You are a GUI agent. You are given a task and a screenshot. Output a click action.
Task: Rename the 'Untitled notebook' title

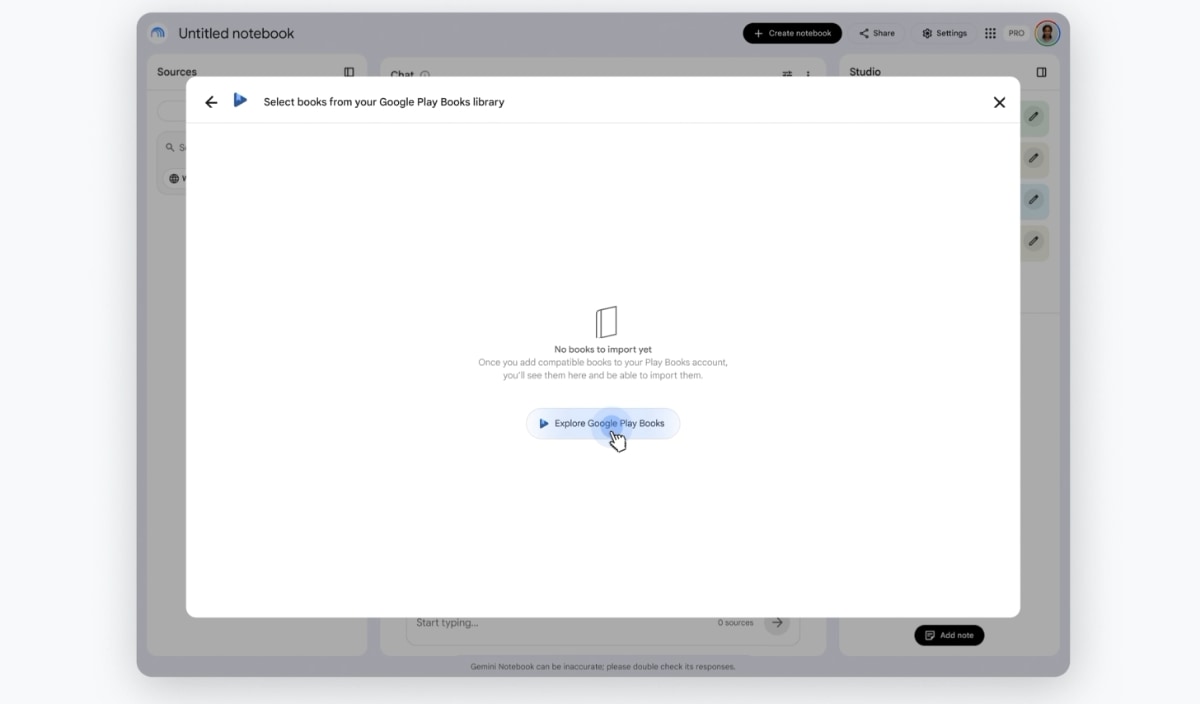(x=236, y=33)
